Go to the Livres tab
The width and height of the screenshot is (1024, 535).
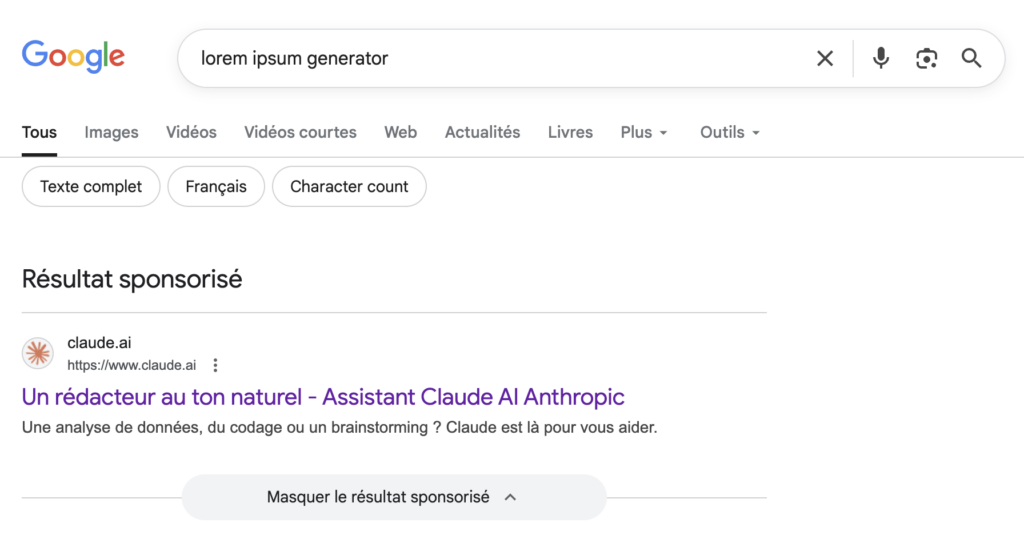(570, 133)
